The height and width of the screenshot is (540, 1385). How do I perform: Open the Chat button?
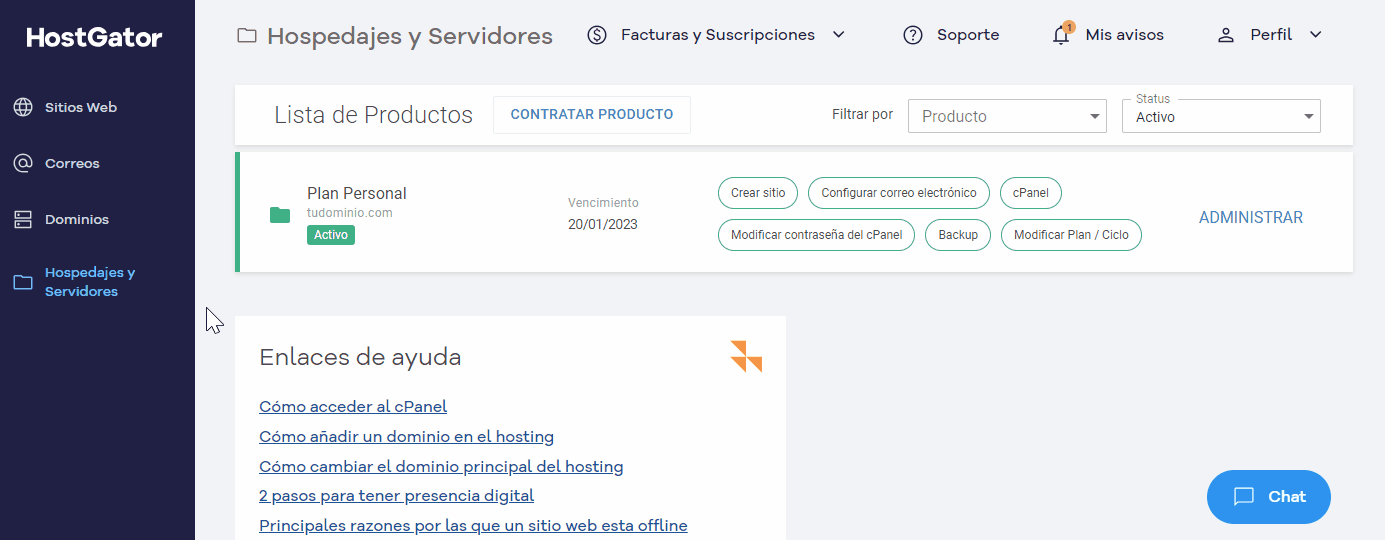[1269, 497]
